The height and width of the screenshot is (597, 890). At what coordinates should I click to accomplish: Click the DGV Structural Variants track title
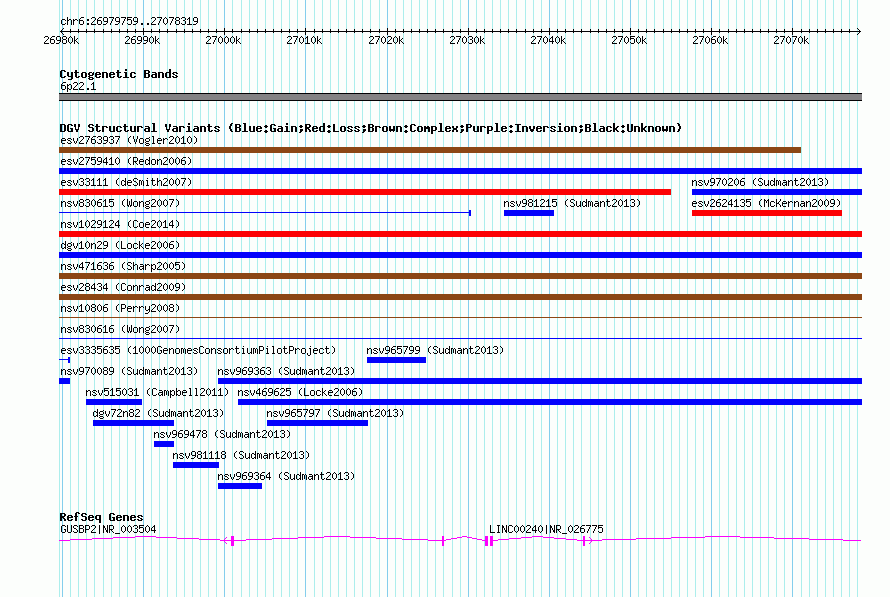[x=371, y=128]
